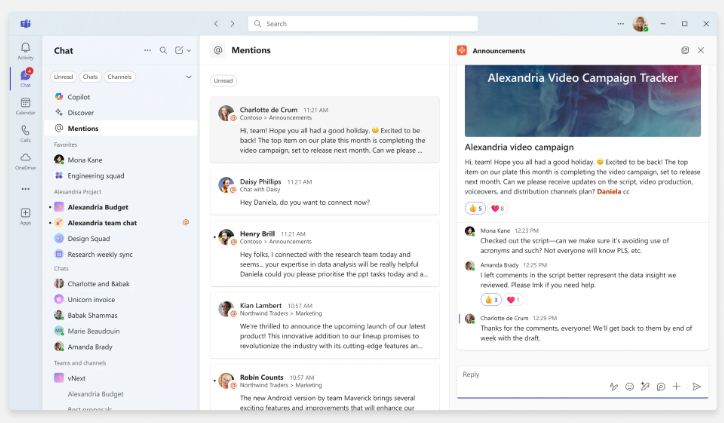
Task: Pop out the Announcements panel
Action: click(x=685, y=50)
